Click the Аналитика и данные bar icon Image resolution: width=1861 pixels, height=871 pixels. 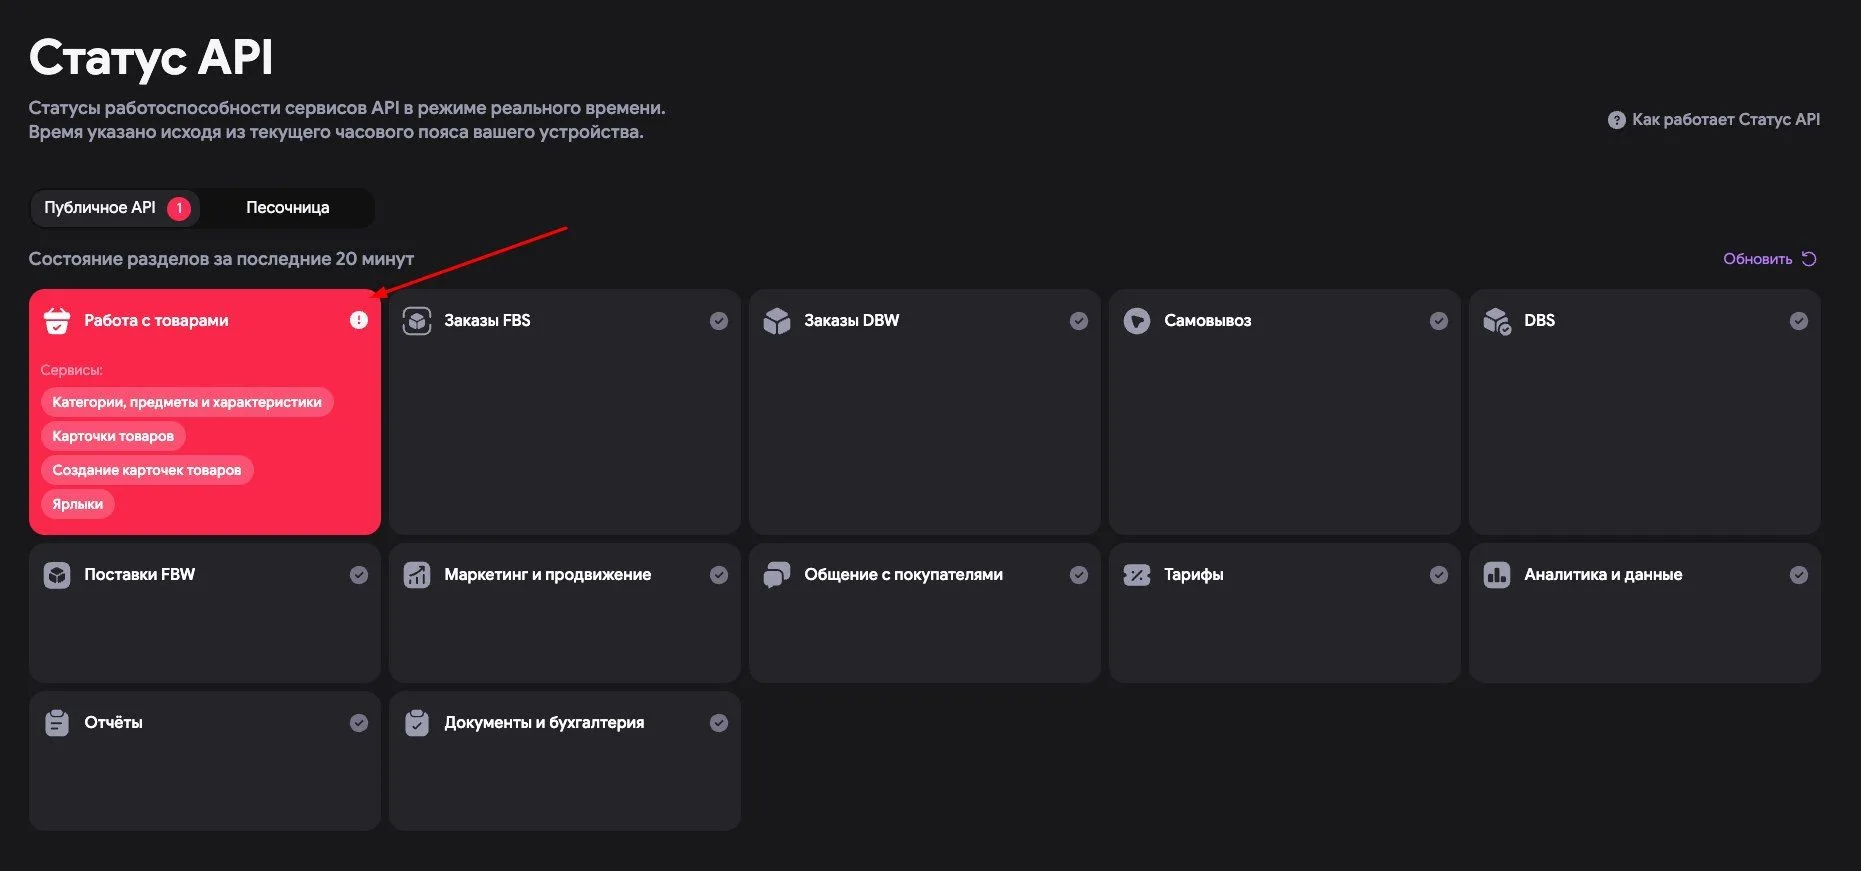point(1497,575)
